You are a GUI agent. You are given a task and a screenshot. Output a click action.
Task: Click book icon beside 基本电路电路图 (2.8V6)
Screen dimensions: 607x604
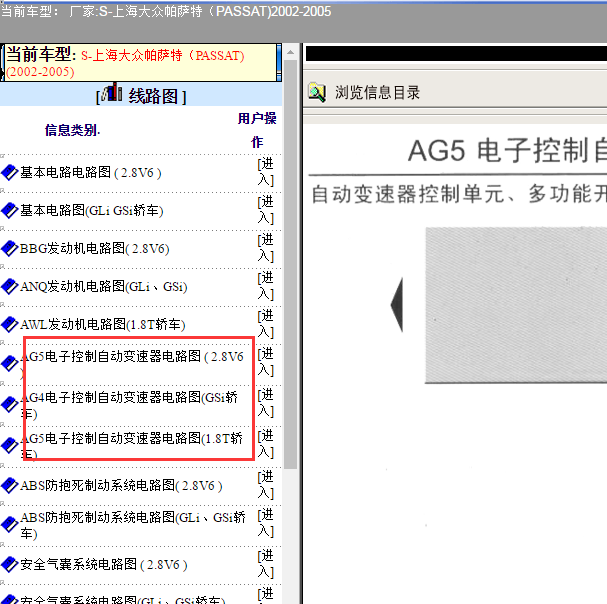pos(9,173)
